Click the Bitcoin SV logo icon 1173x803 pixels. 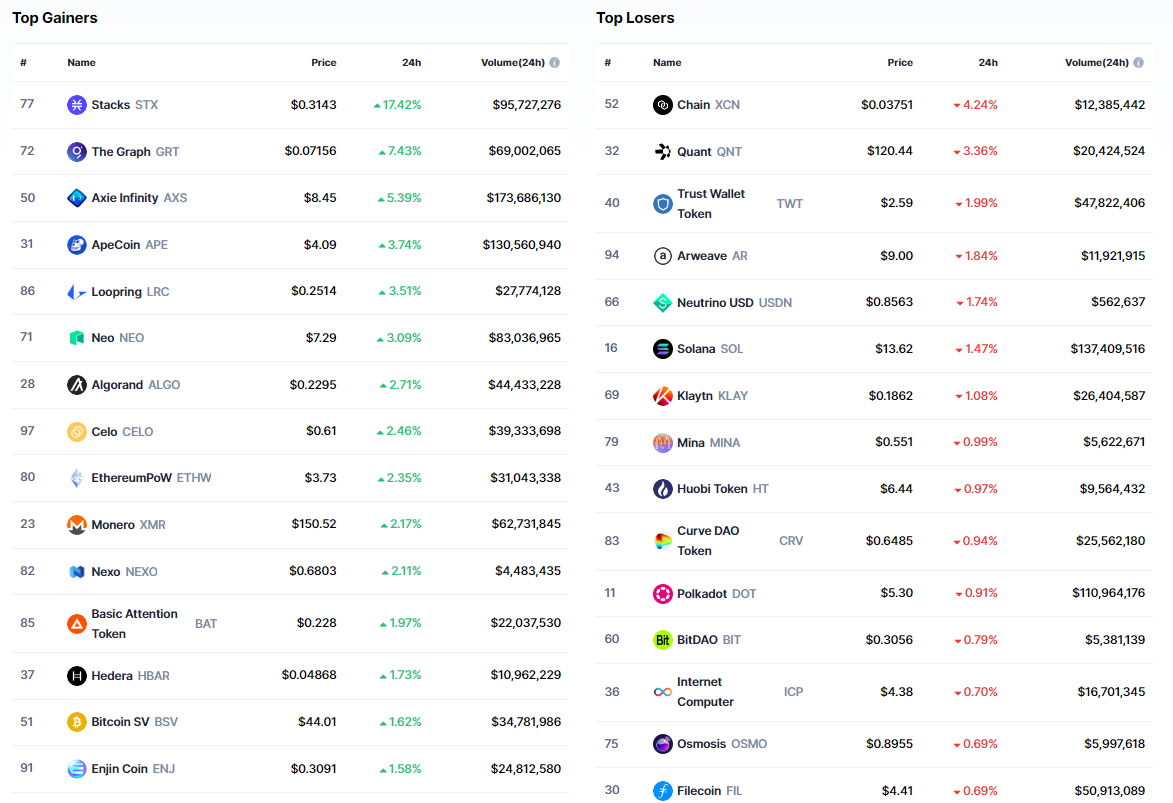[77, 722]
